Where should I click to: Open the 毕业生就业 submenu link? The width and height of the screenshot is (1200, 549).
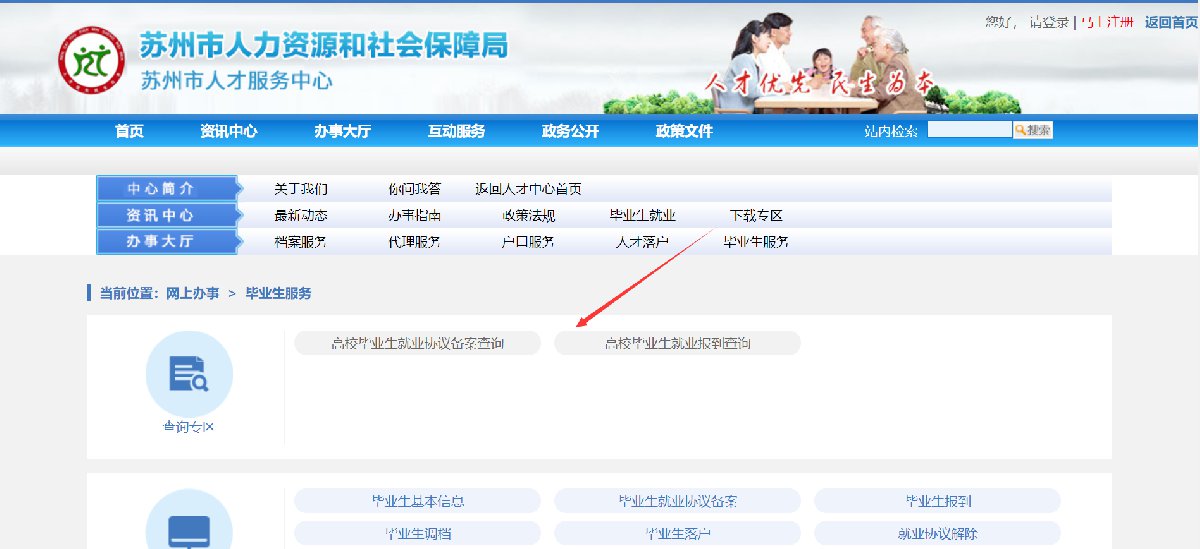point(643,216)
